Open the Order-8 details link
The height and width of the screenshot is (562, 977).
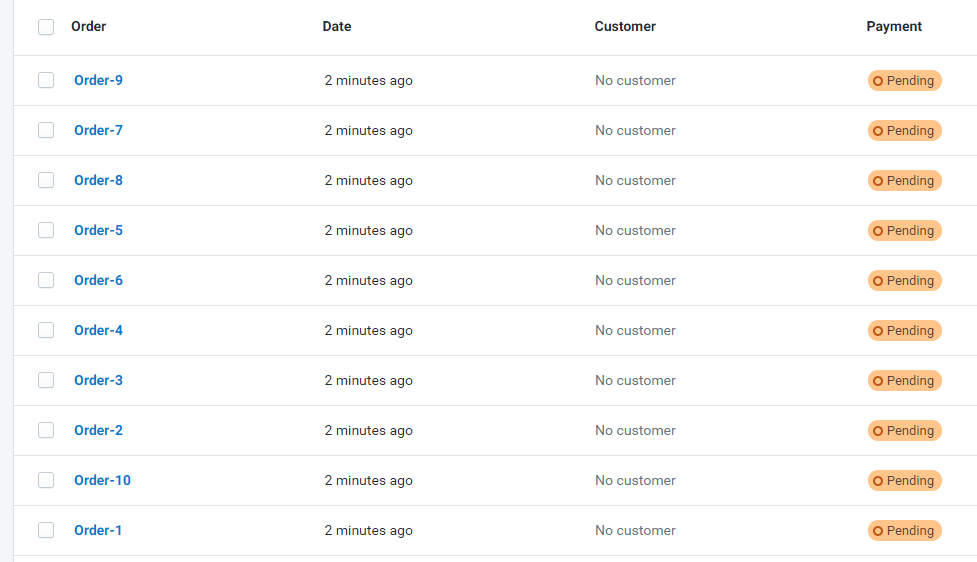(x=98, y=180)
